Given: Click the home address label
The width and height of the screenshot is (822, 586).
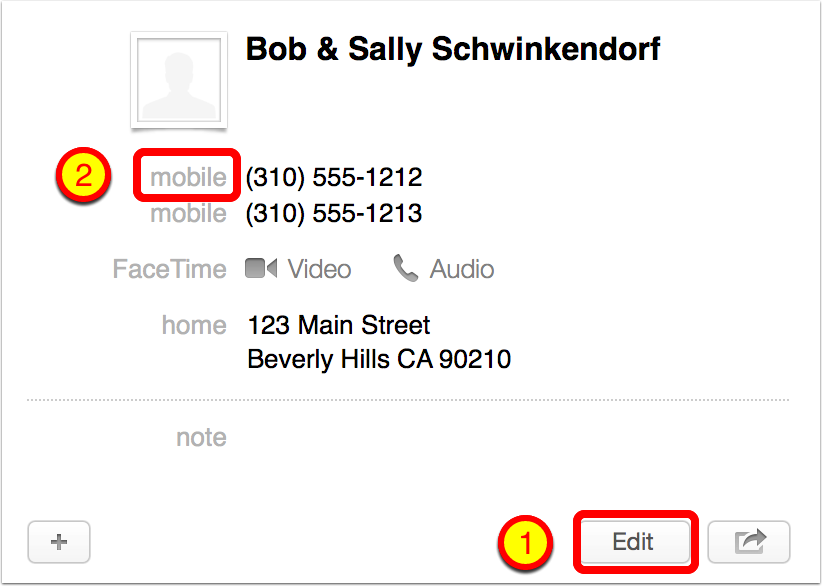Looking at the screenshot, I should tap(194, 325).
